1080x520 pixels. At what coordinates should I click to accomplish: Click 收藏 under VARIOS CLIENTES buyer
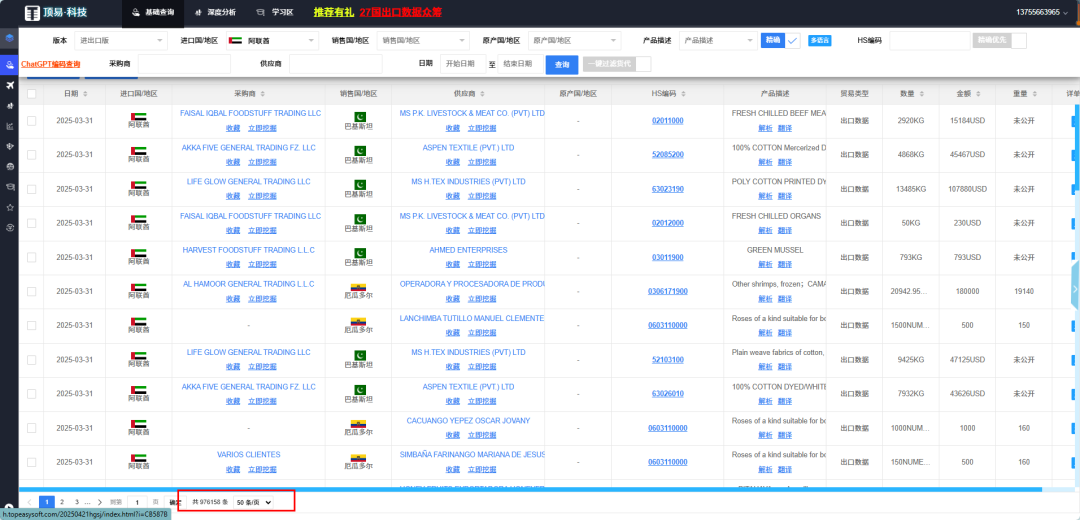(x=233, y=469)
